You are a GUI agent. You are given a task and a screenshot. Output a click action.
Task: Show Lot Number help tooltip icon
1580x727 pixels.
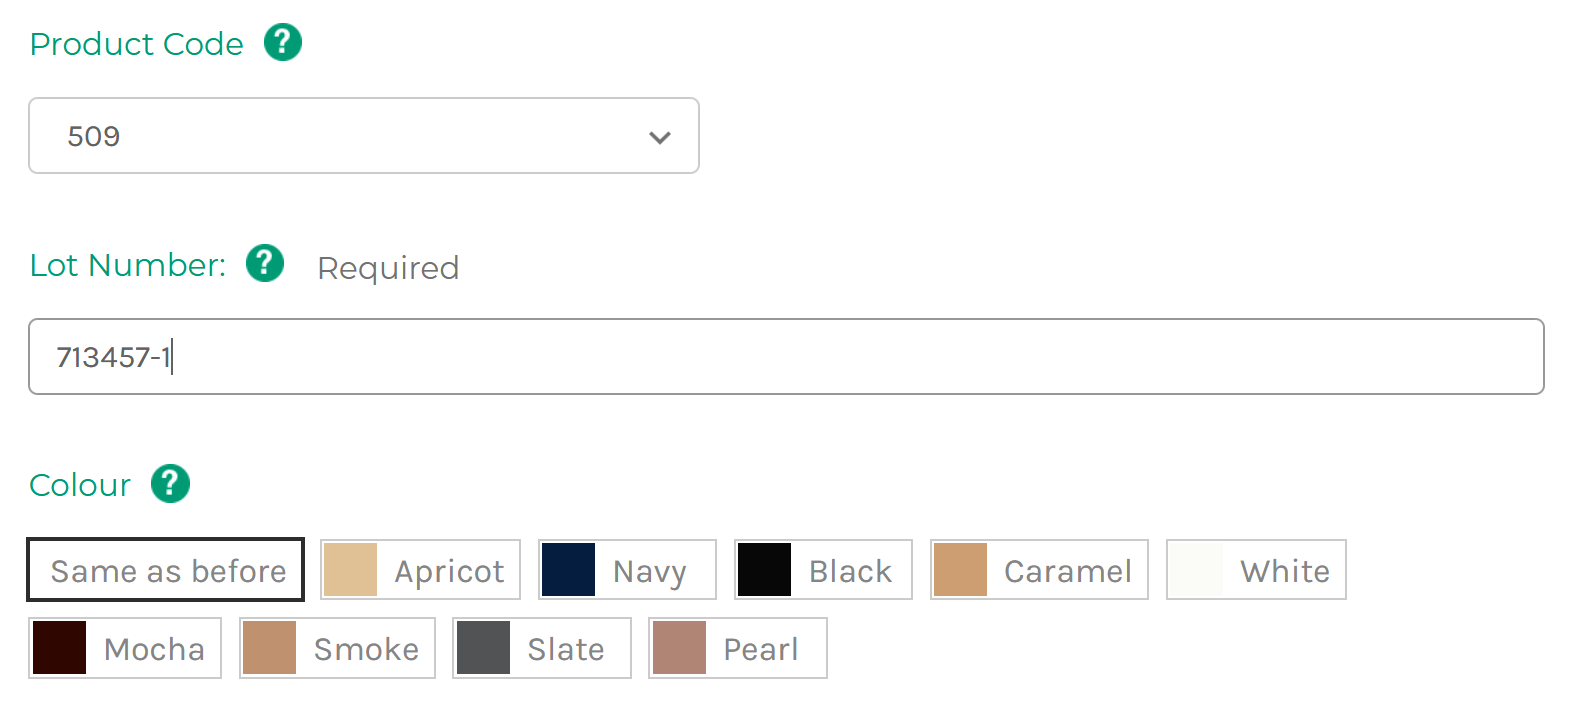pyautogui.click(x=265, y=263)
